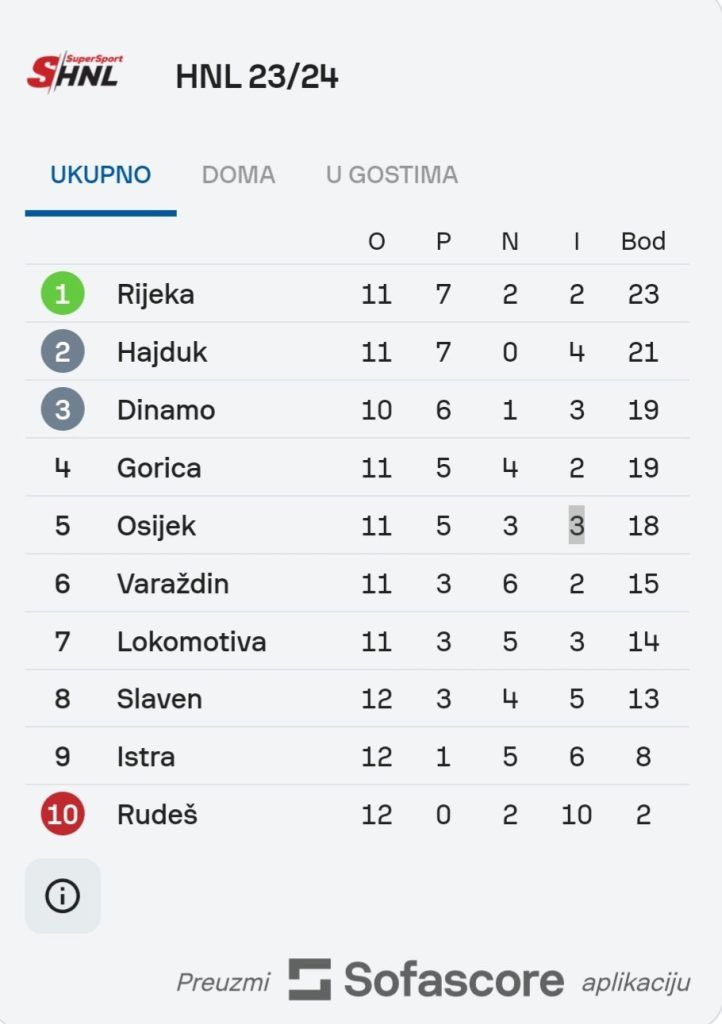
Task: Click the Bod points column header
Action: 643,242
